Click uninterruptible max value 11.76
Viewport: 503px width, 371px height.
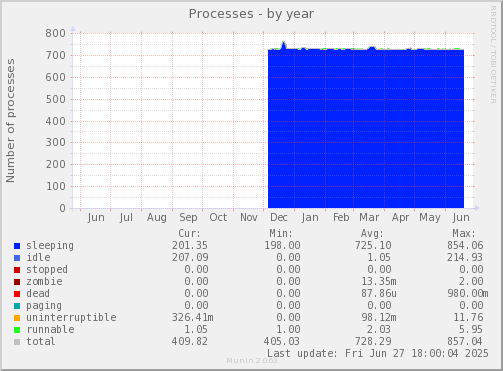tap(468, 317)
